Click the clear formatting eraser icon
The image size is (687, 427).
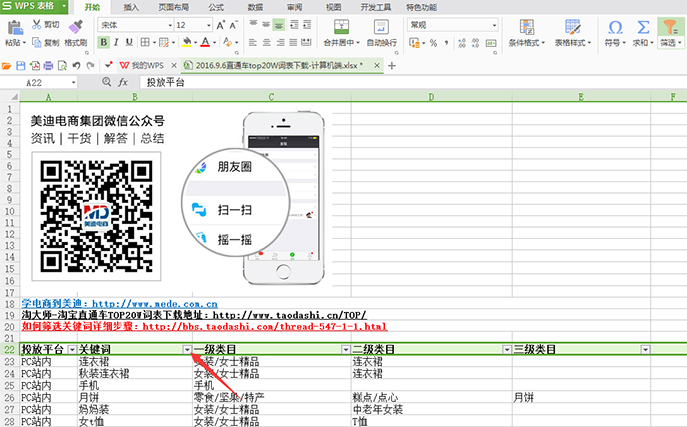click(227, 42)
